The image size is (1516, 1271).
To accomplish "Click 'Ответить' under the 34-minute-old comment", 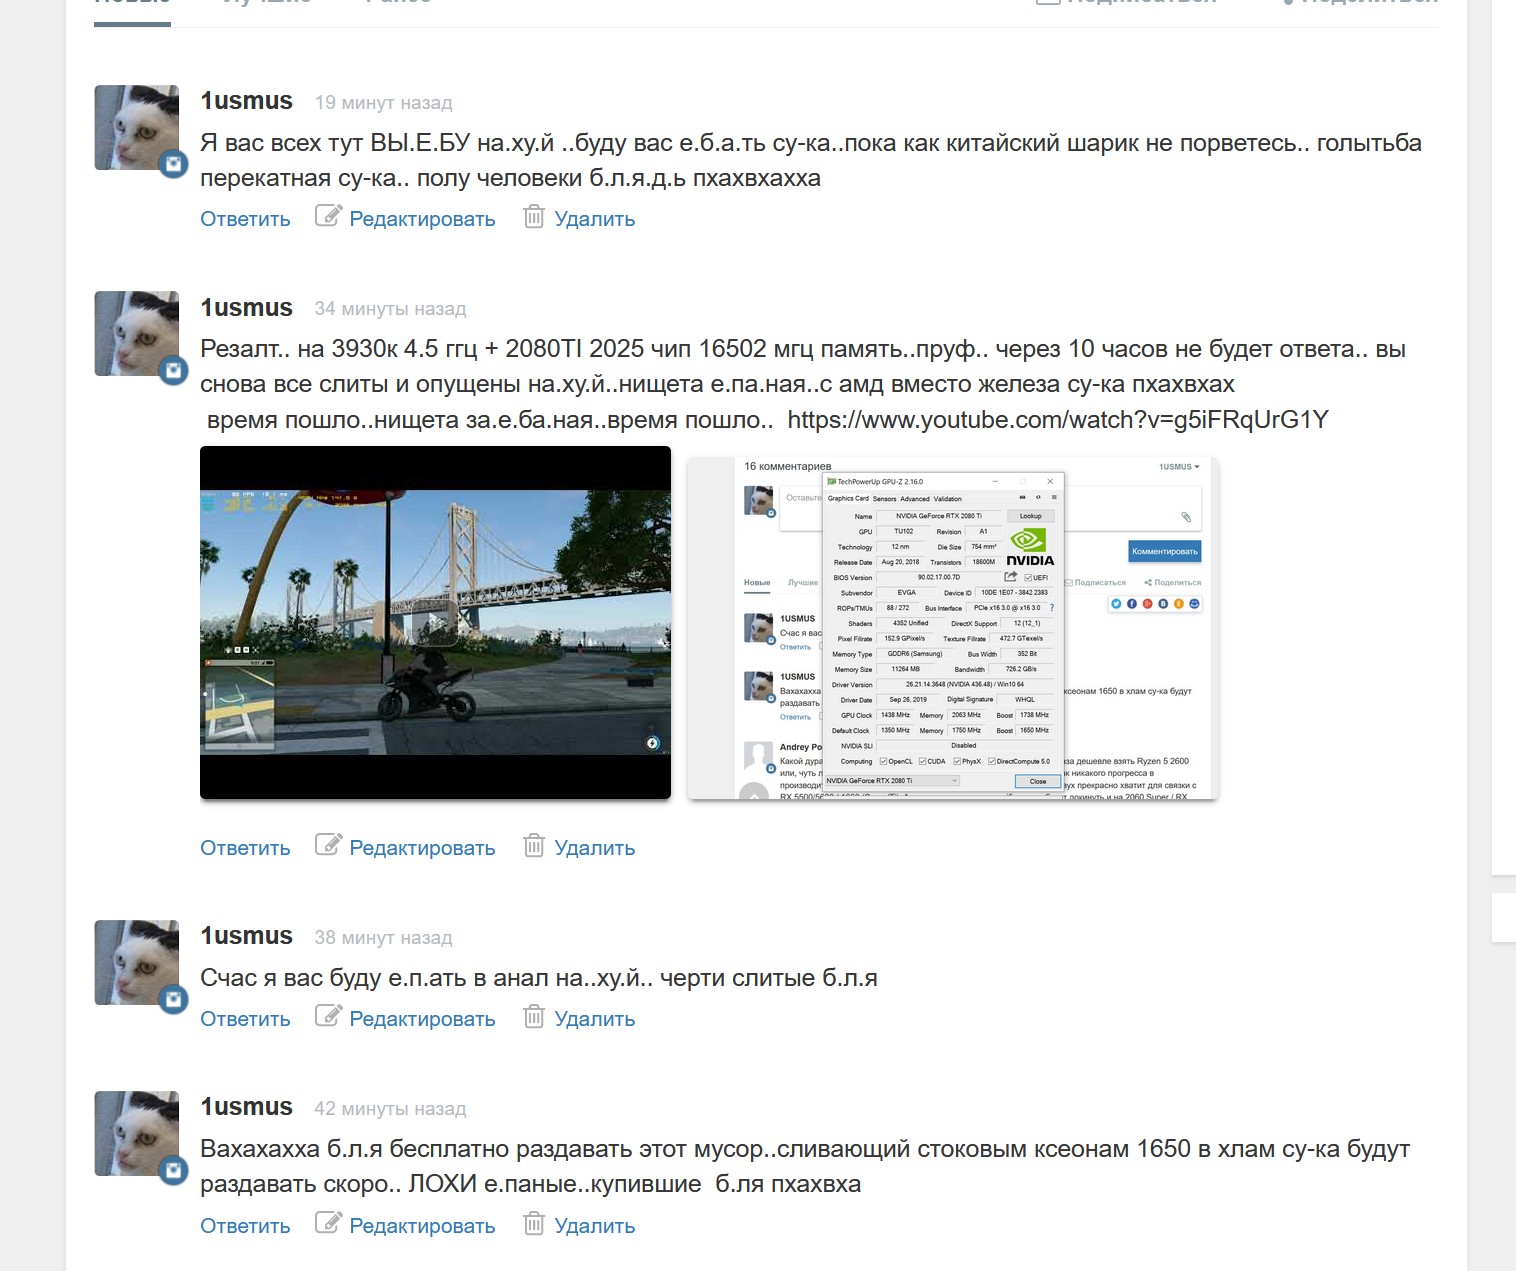I will [x=245, y=848].
